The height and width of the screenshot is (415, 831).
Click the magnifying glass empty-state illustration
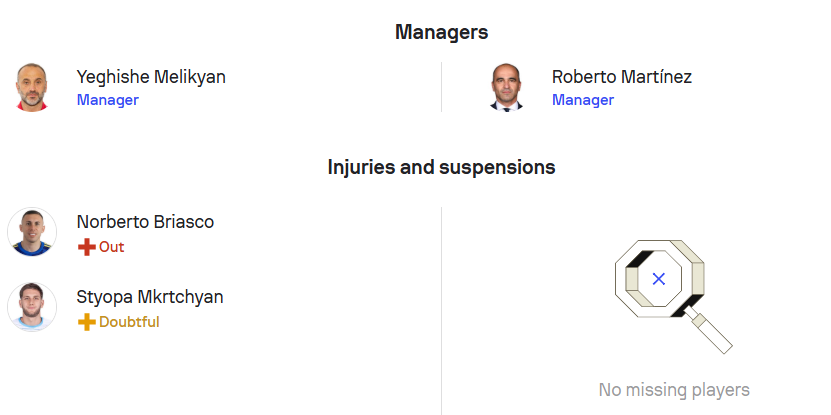click(674, 296)
